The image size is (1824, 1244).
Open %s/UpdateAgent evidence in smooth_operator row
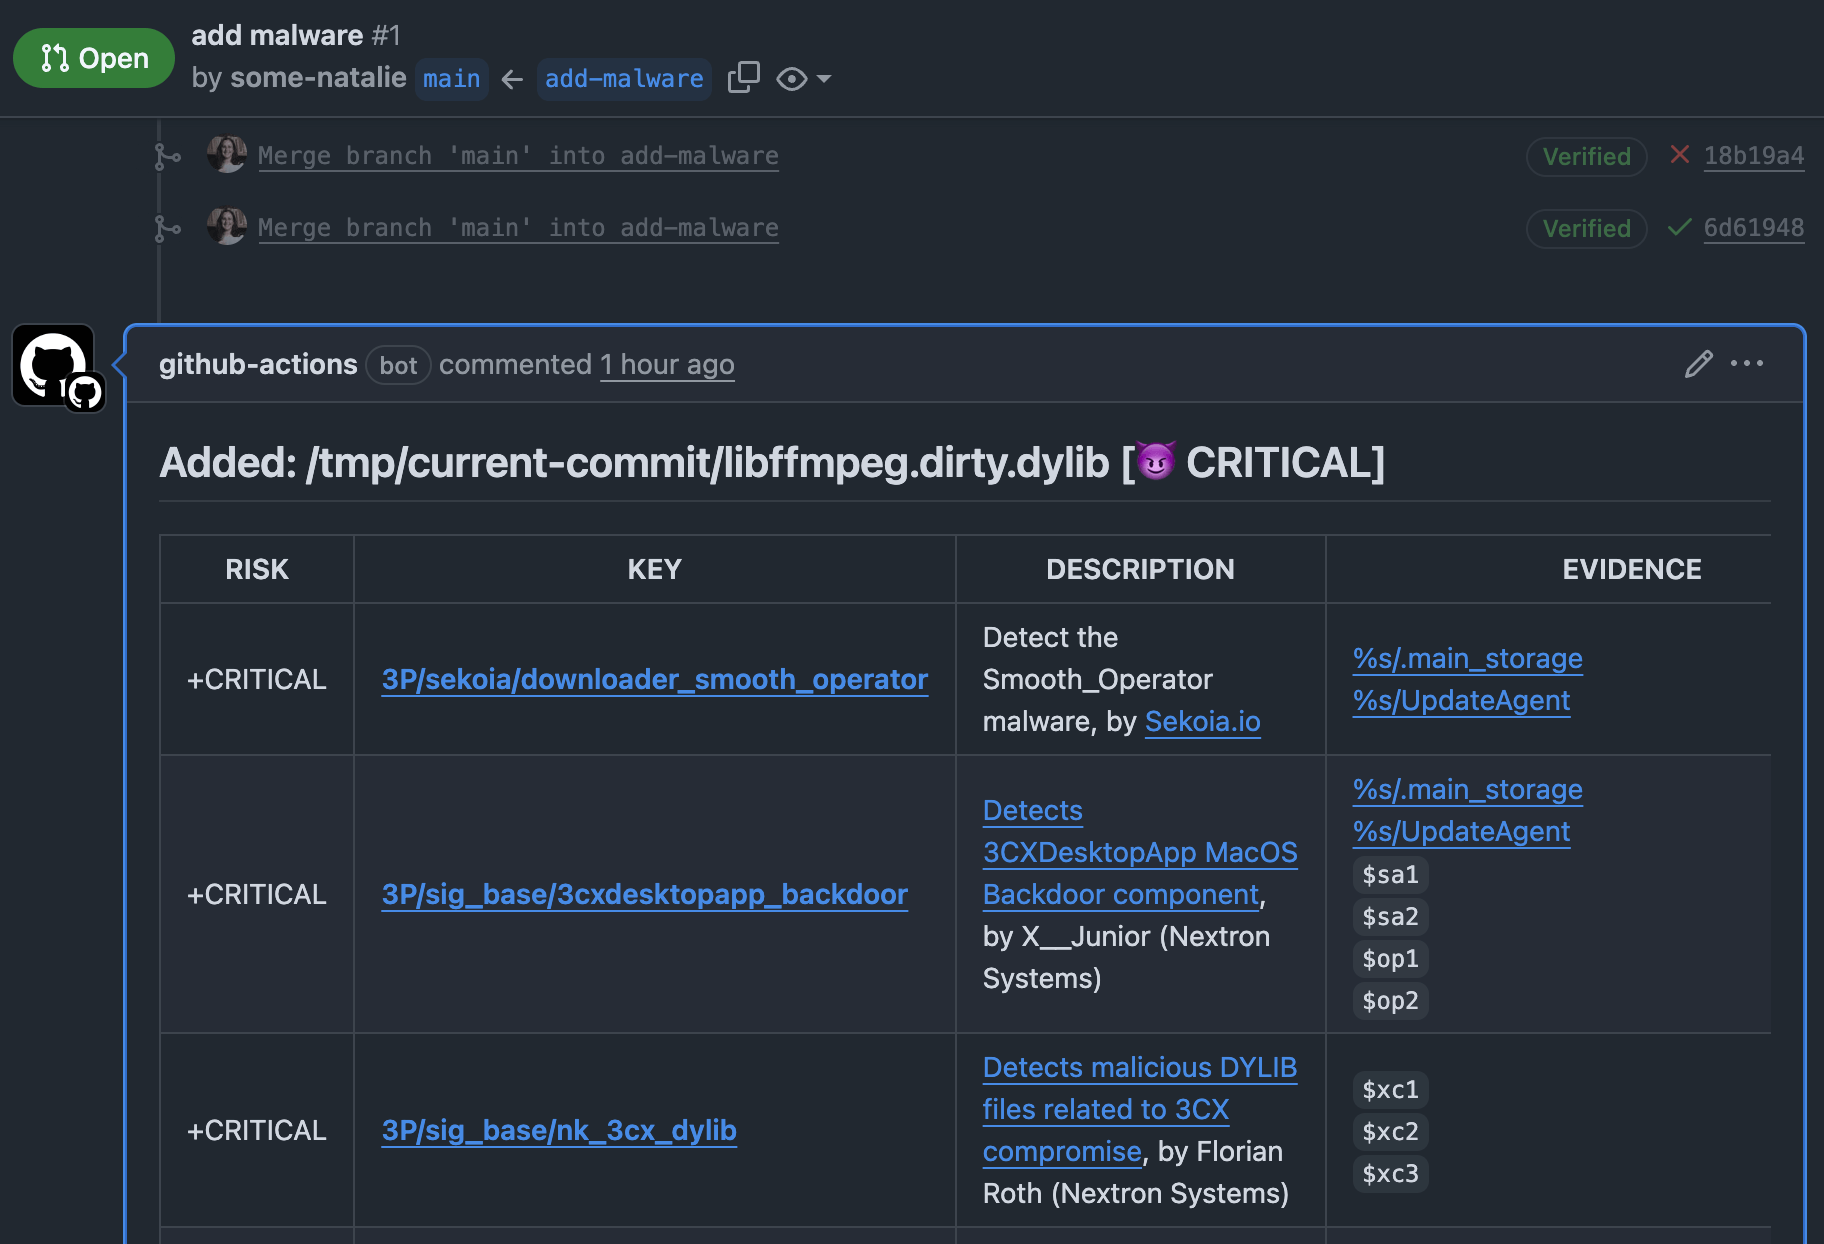click(x=1461, y=701)
